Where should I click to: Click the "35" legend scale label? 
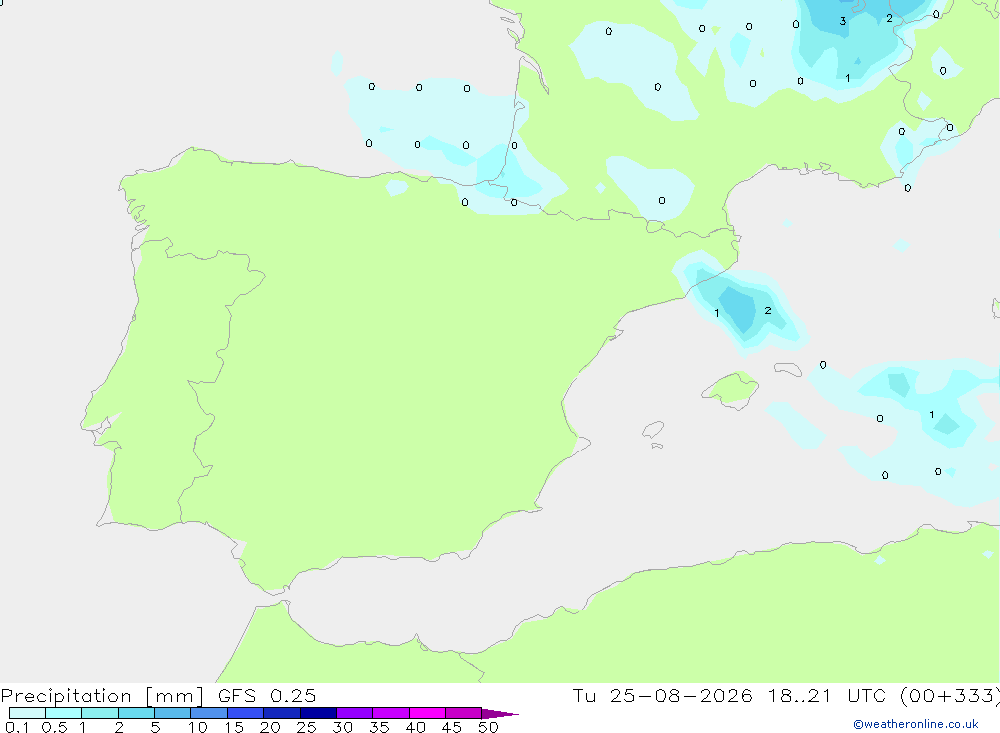pos(379,727)
